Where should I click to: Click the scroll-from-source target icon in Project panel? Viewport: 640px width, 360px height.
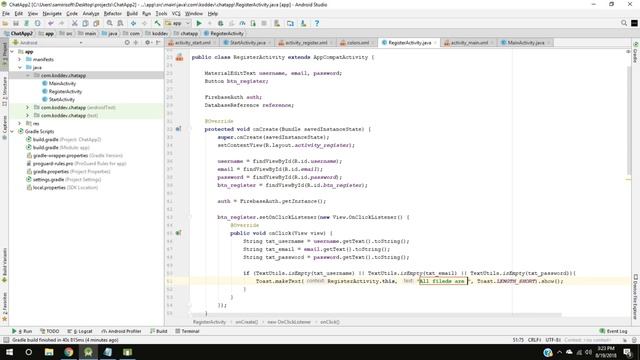pyautogui.click(x=127, y=42)
